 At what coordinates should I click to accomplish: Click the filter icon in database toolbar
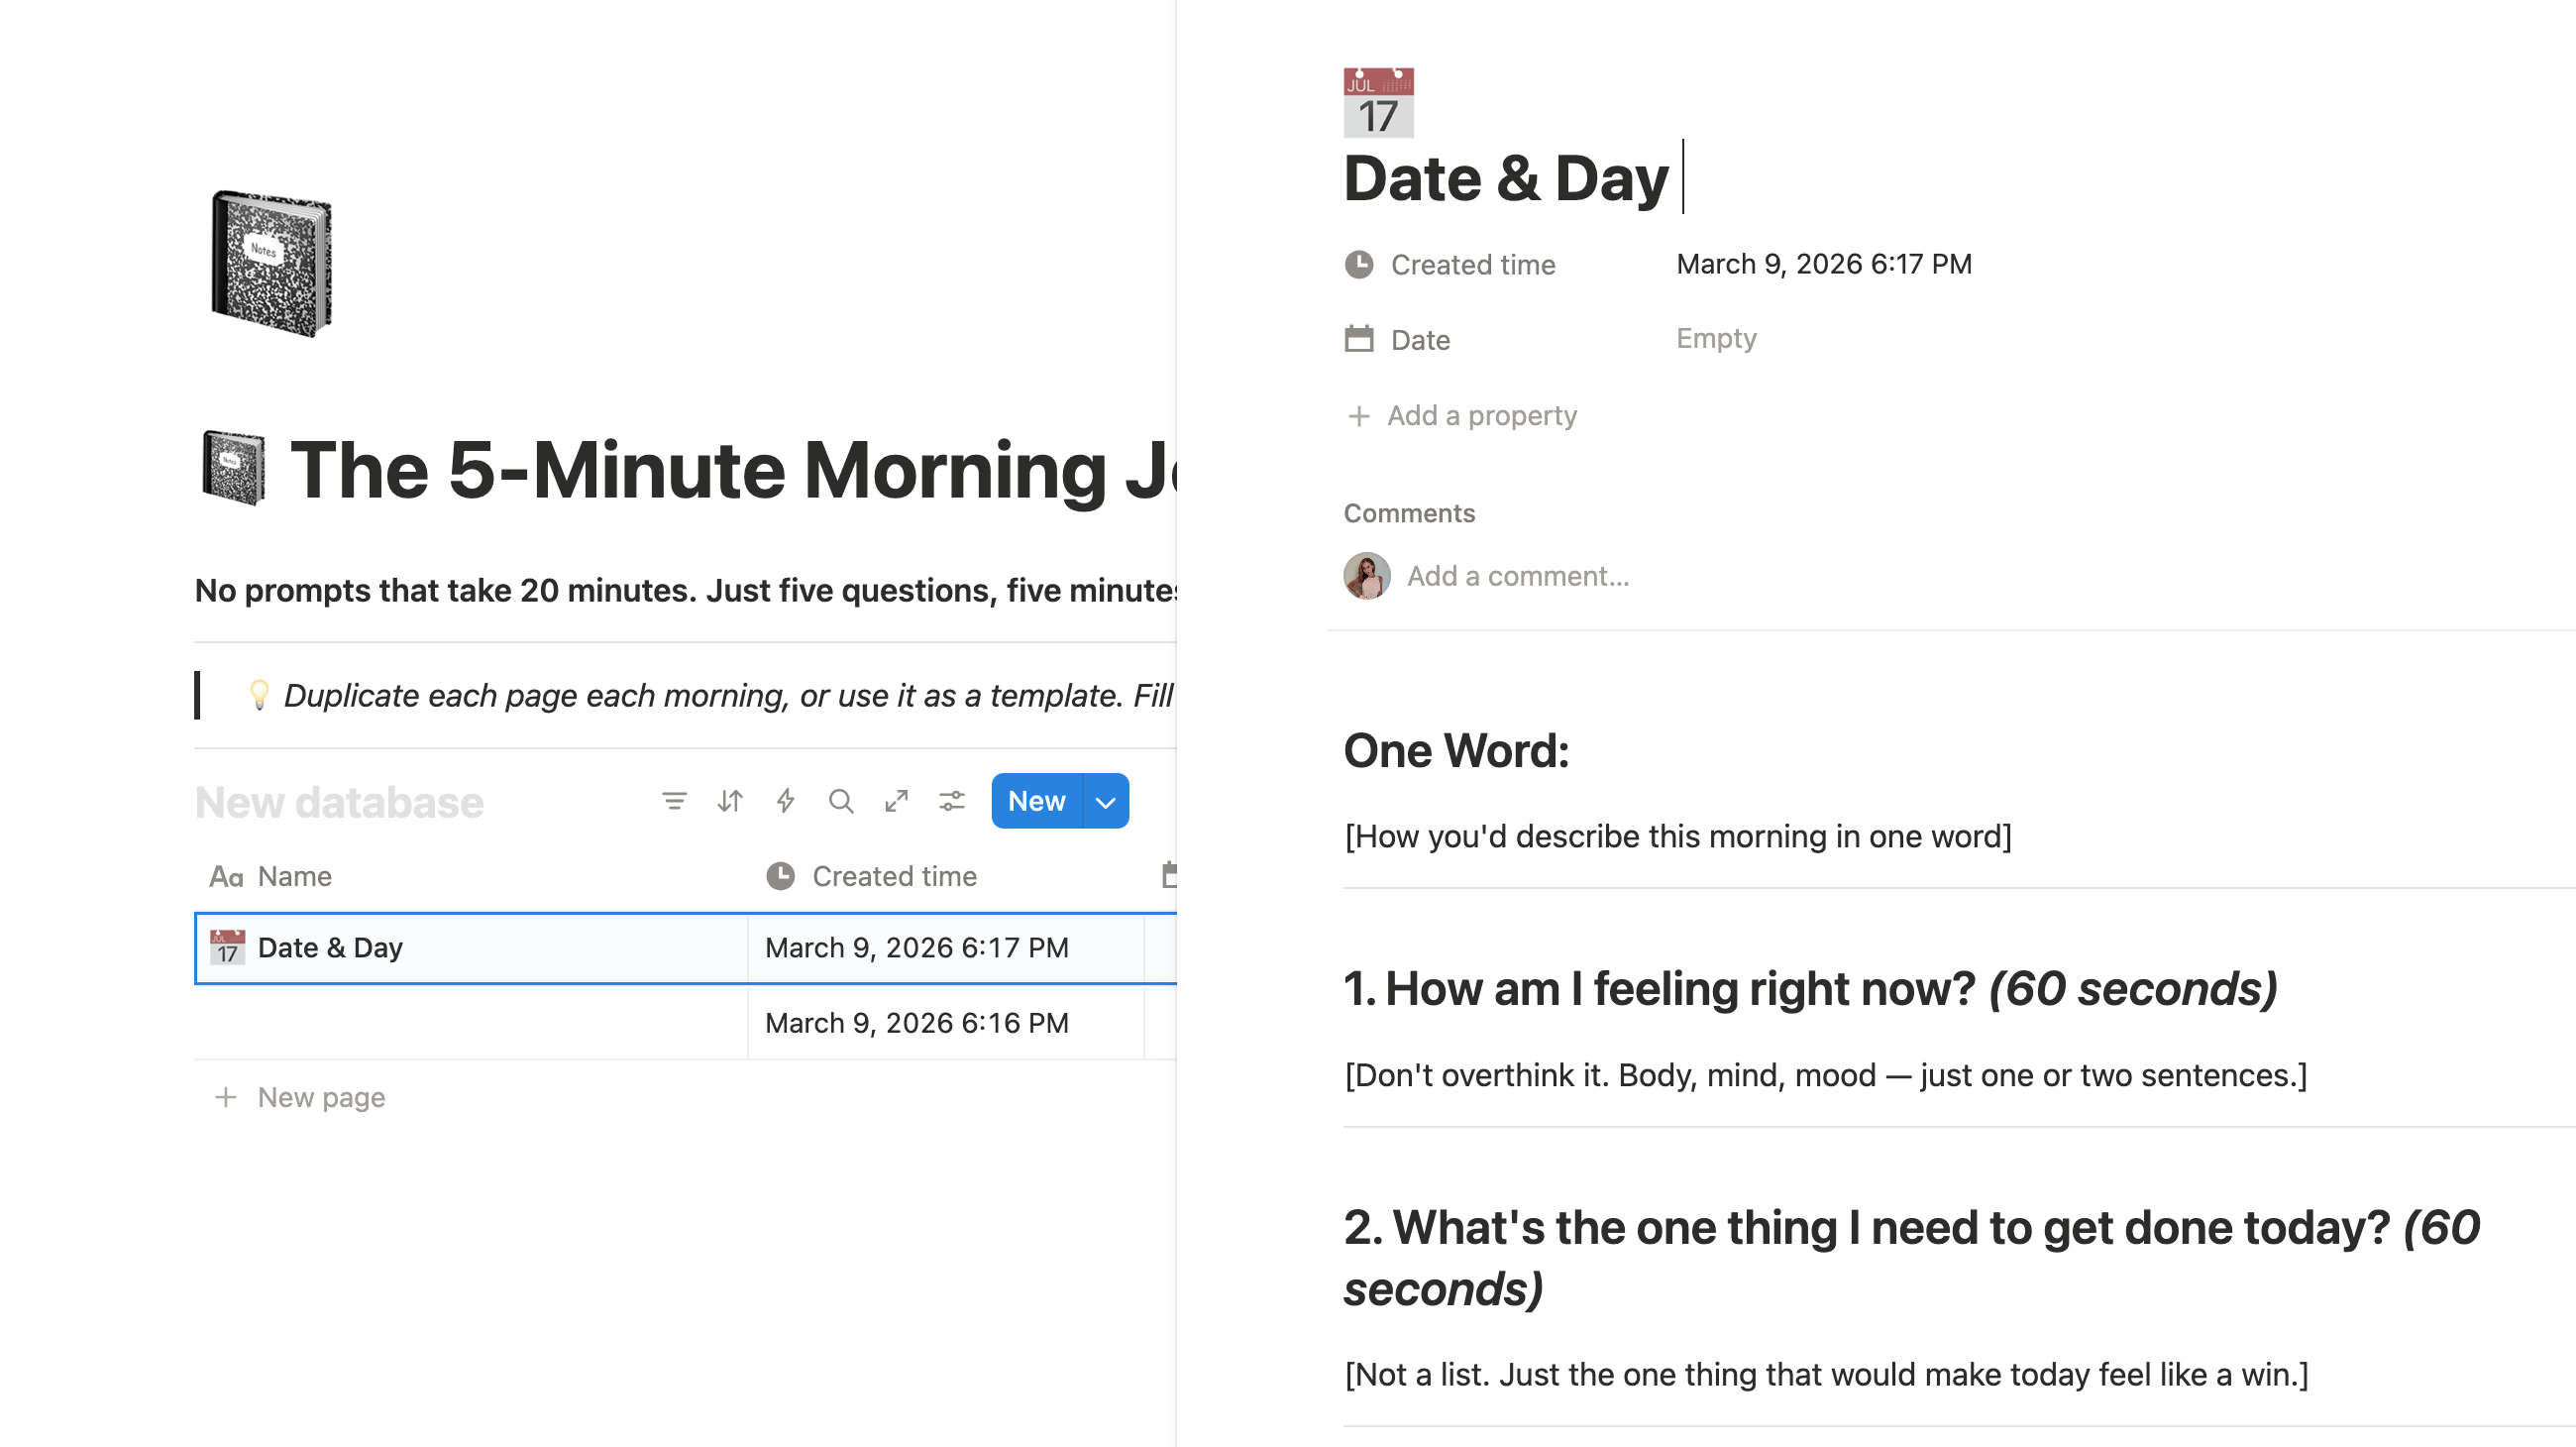[674, 801]
